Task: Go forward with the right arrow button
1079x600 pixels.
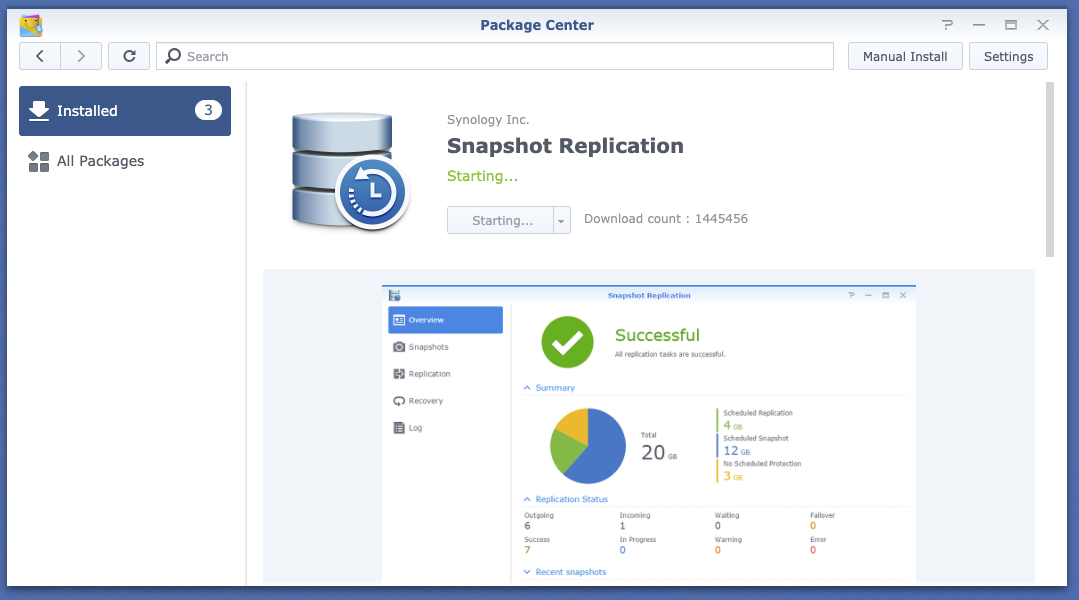Action: click(x=81, y=56)
